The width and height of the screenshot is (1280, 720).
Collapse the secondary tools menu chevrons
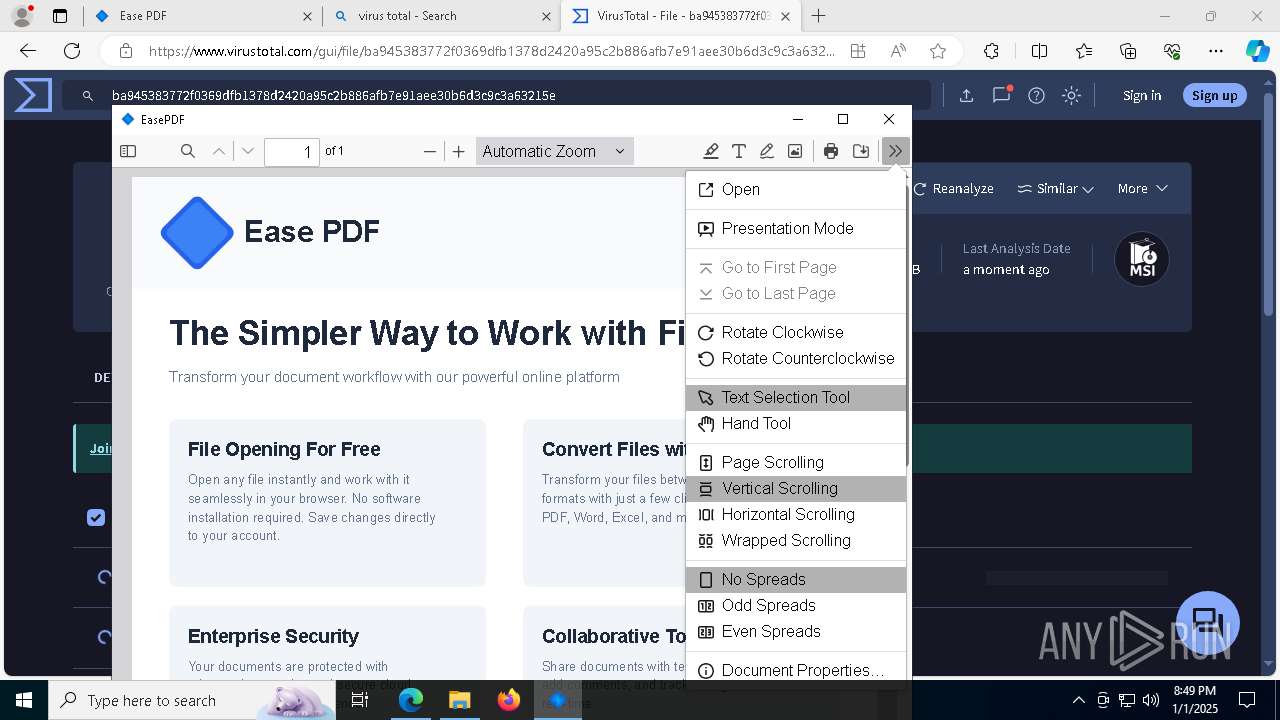(x=895, y=151)
